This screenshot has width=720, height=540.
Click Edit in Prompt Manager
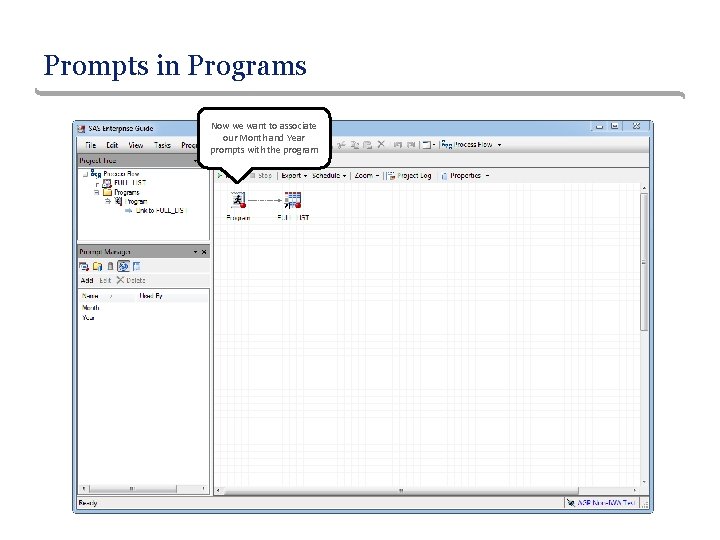pyautogui.click(x=105, y=280)
